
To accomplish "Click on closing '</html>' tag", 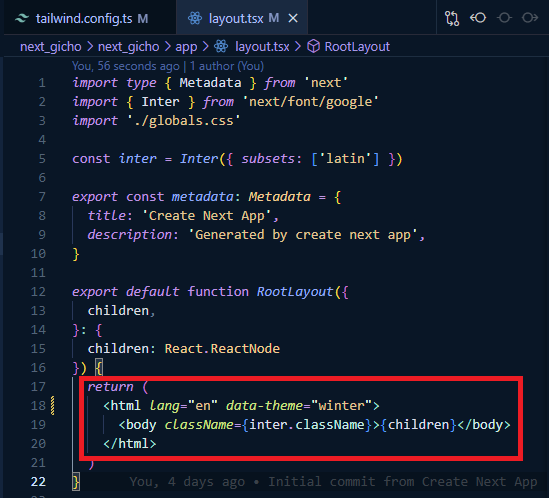I will 130,444.
